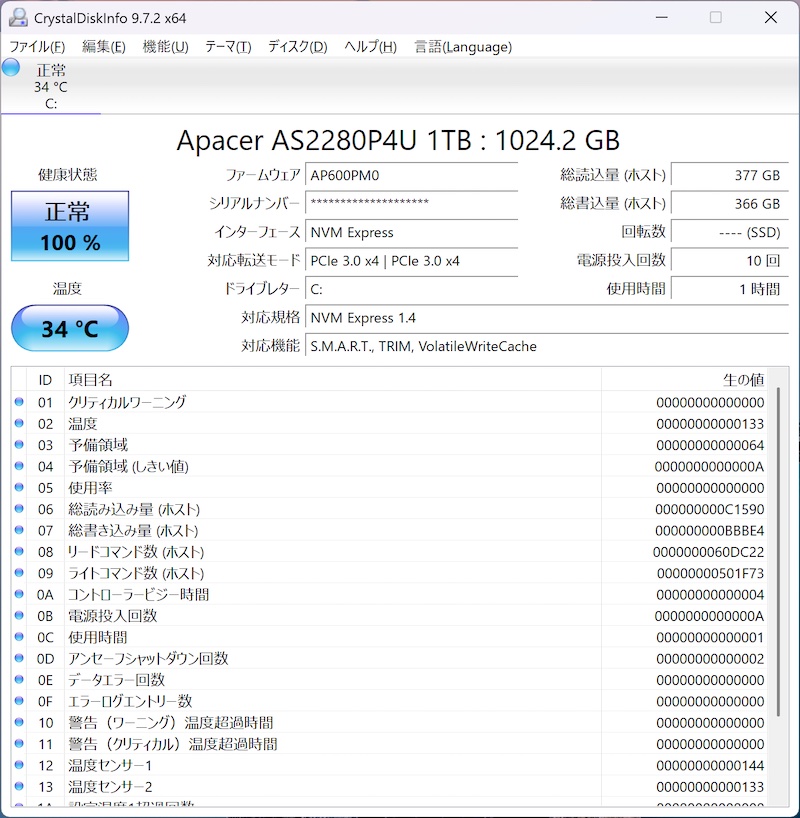Click the NVM Express interface field
This screenshot has width=800, height=818.
click(x=411, y=232)
